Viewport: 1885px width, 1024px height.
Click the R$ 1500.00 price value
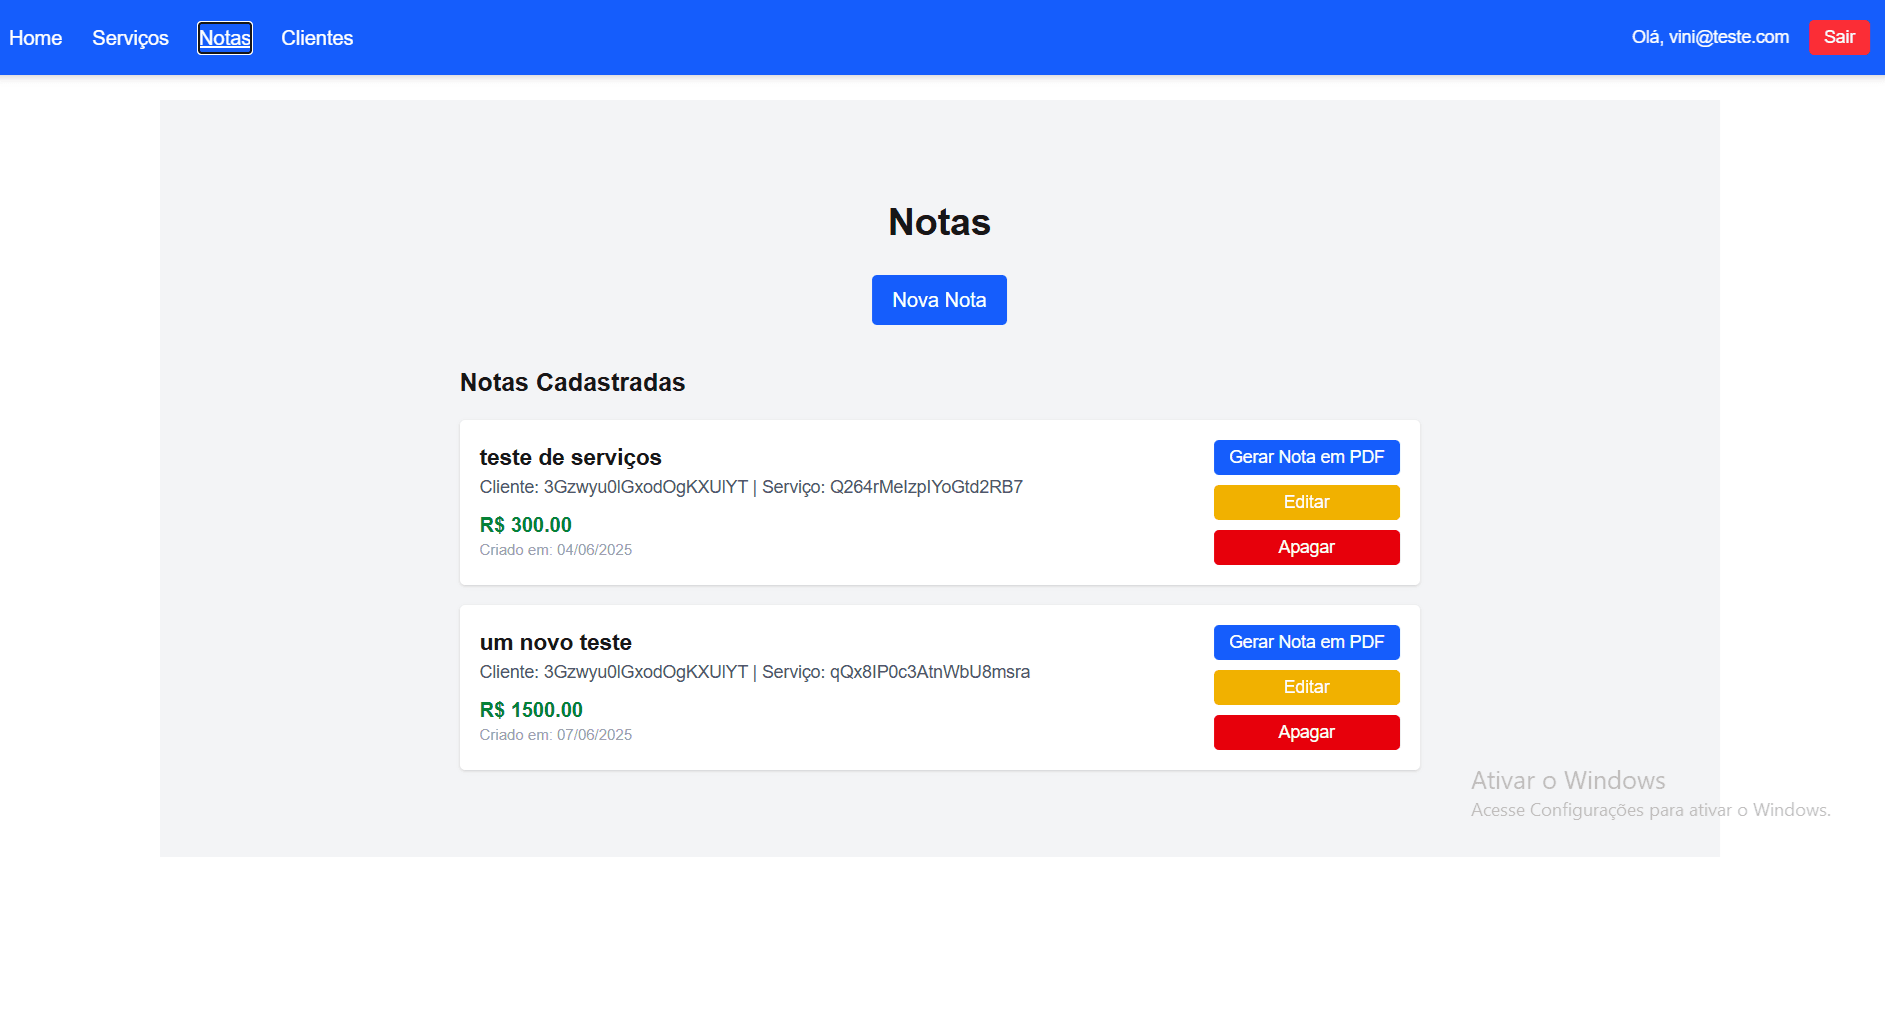(531, 709)
